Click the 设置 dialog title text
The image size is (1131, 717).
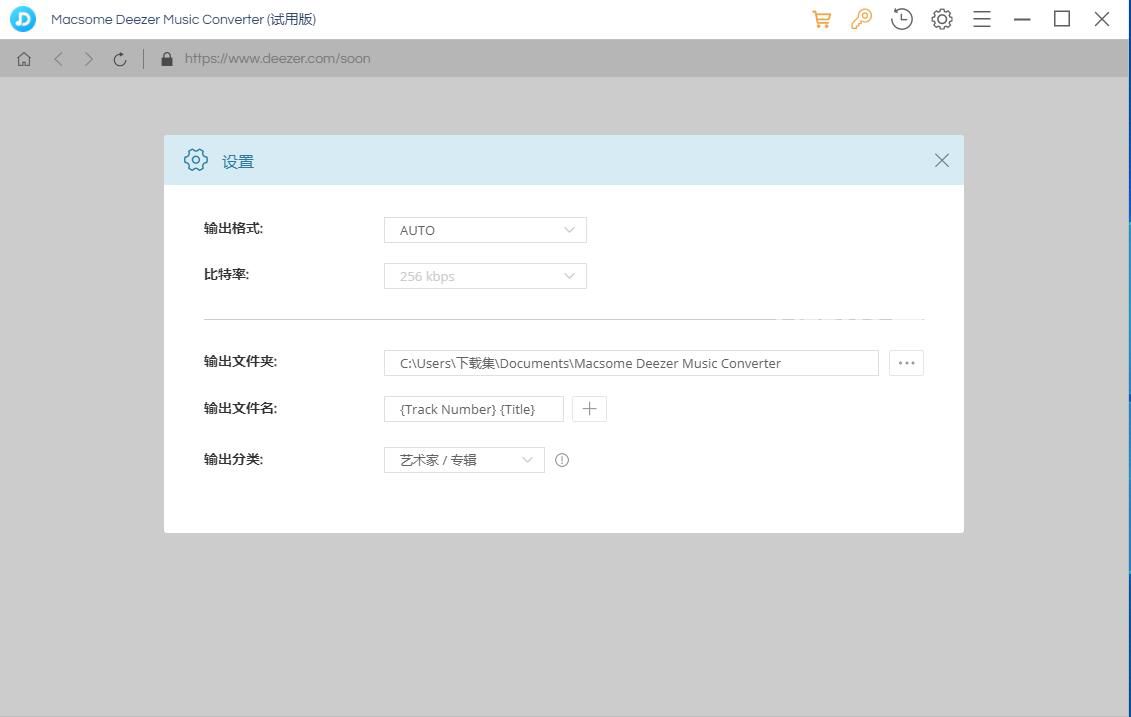(238, 162)
